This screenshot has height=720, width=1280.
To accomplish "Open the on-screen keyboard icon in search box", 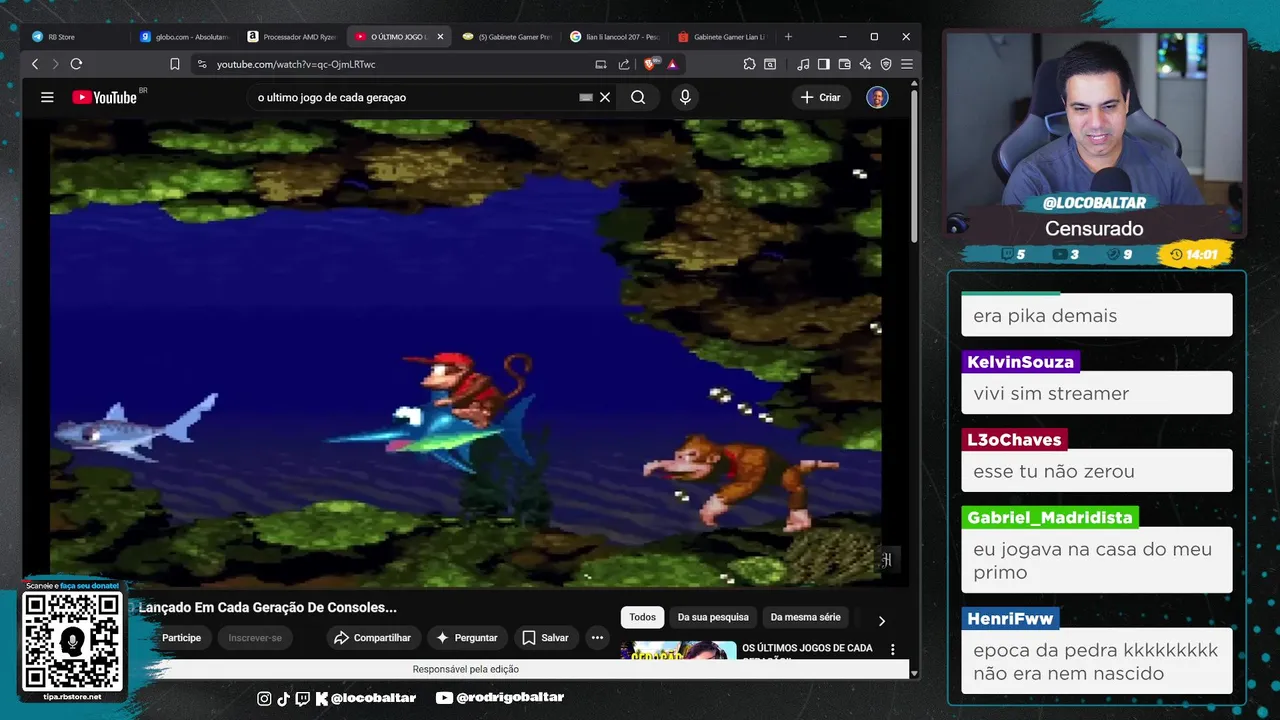I will 586,97.
